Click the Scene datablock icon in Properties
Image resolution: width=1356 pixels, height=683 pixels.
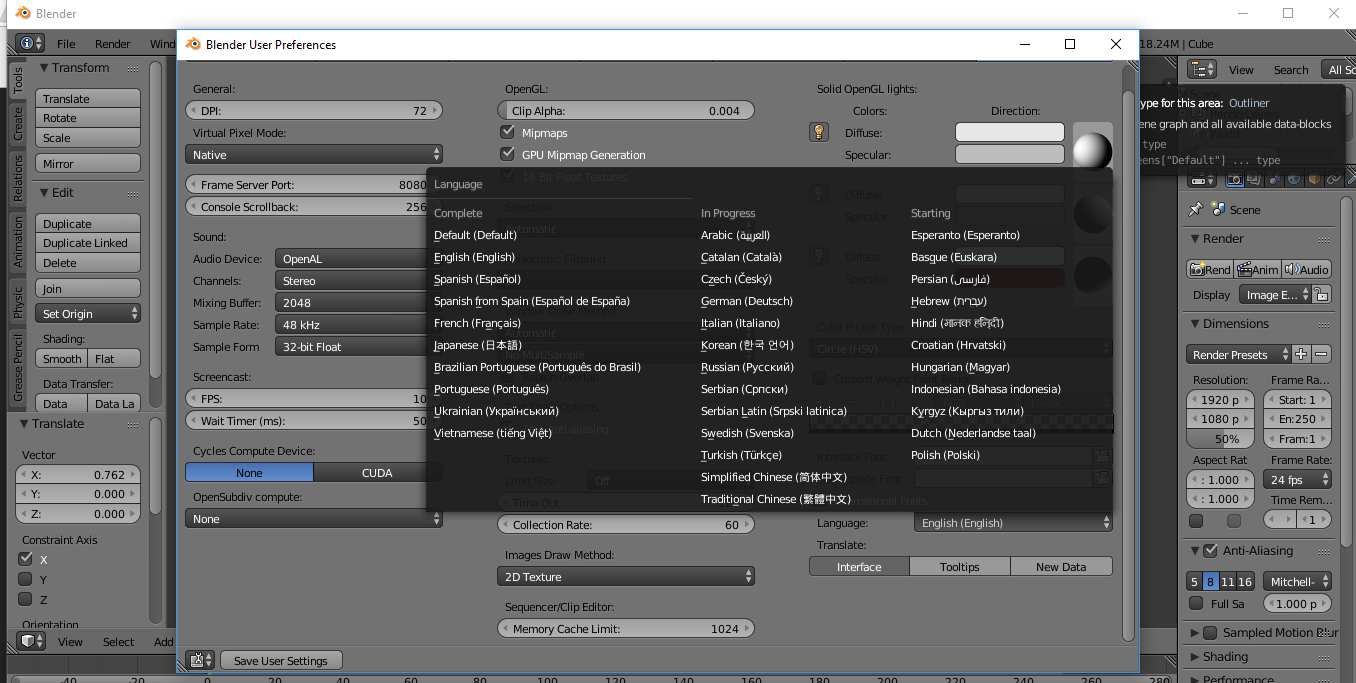[x=1217, y=209]
